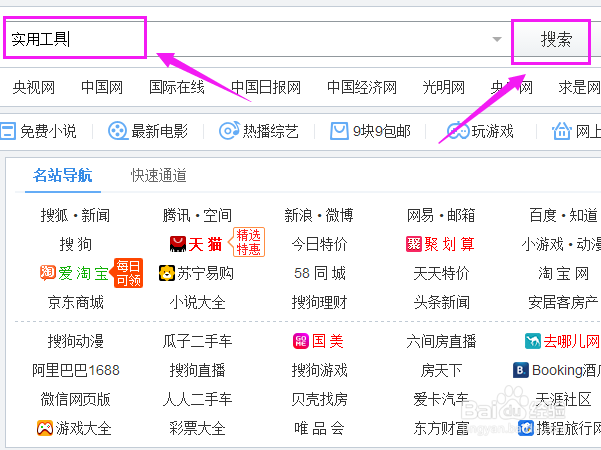Viewport: 601px width, 450px height.
Task: Click the house icon next to 网上
Action: [562, 131]
